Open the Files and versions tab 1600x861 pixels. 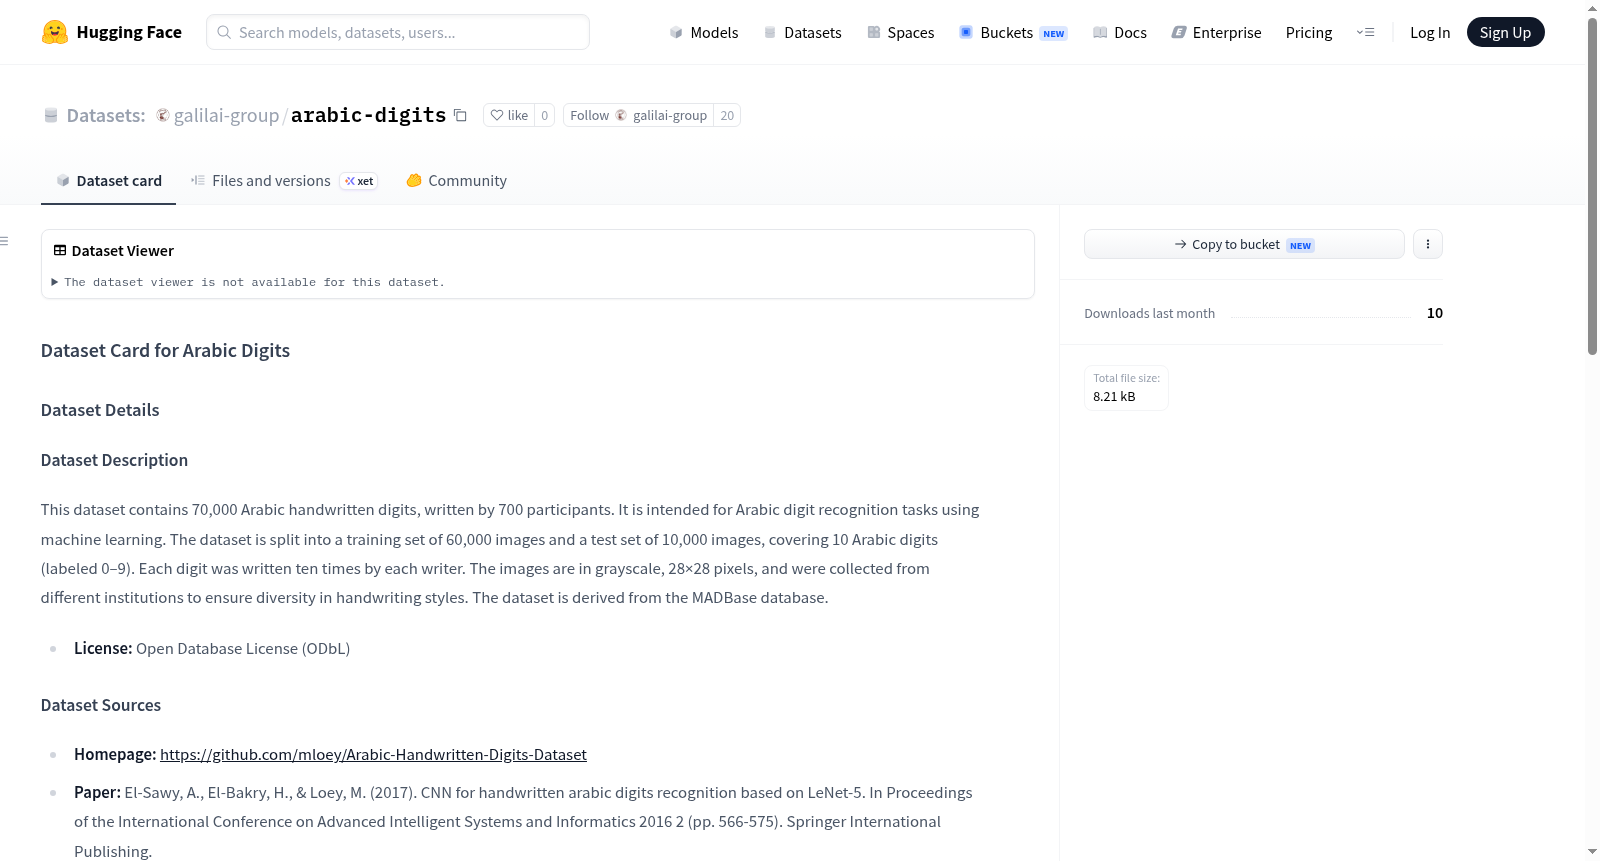point(284,181)
